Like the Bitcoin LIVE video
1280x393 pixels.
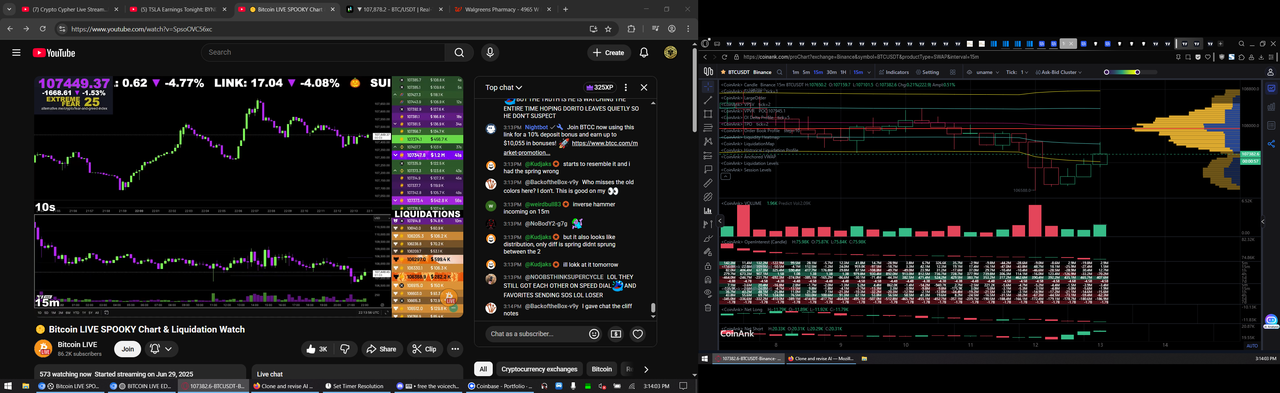coord(316,349)
